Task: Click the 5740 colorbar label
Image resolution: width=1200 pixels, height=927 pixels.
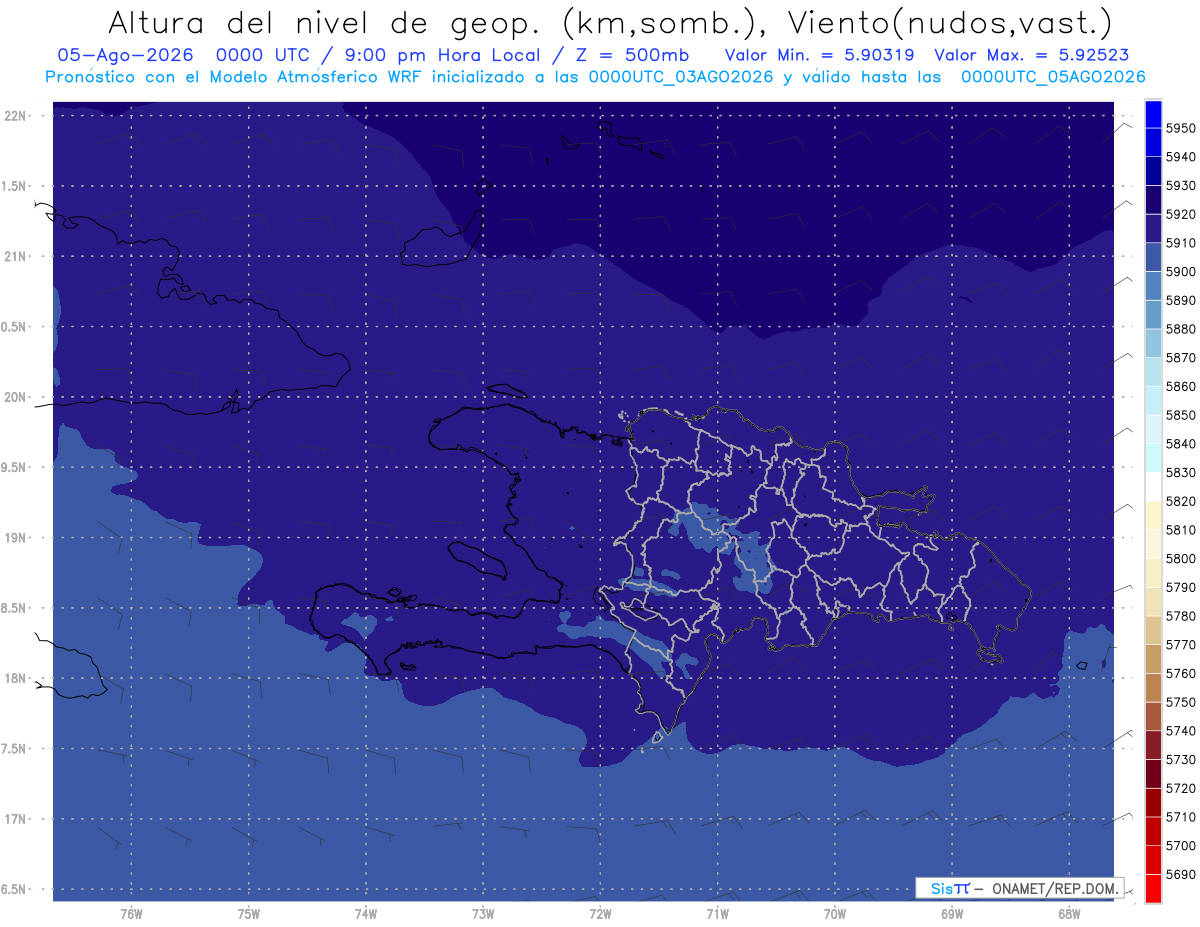Action: (x=1181, y=731)
